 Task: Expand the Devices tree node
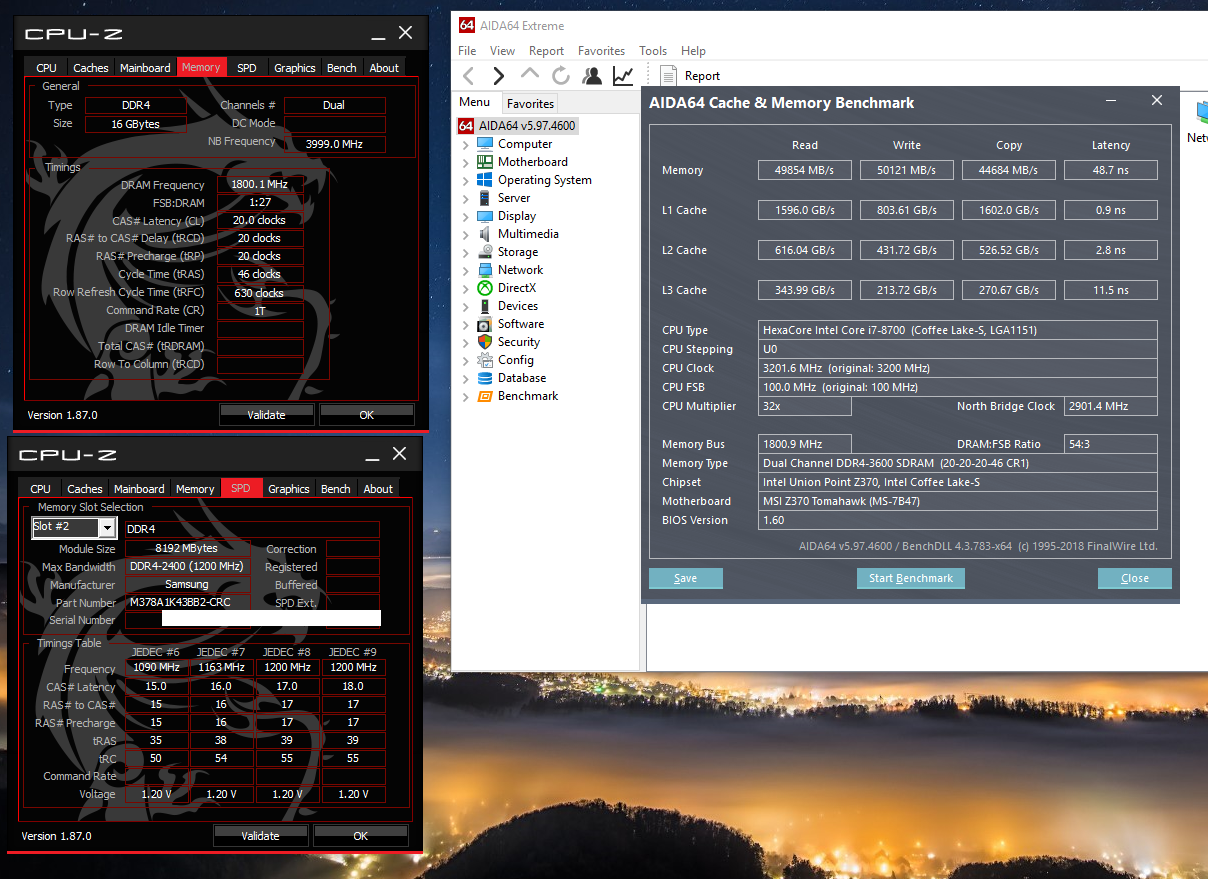click(465, 307)
